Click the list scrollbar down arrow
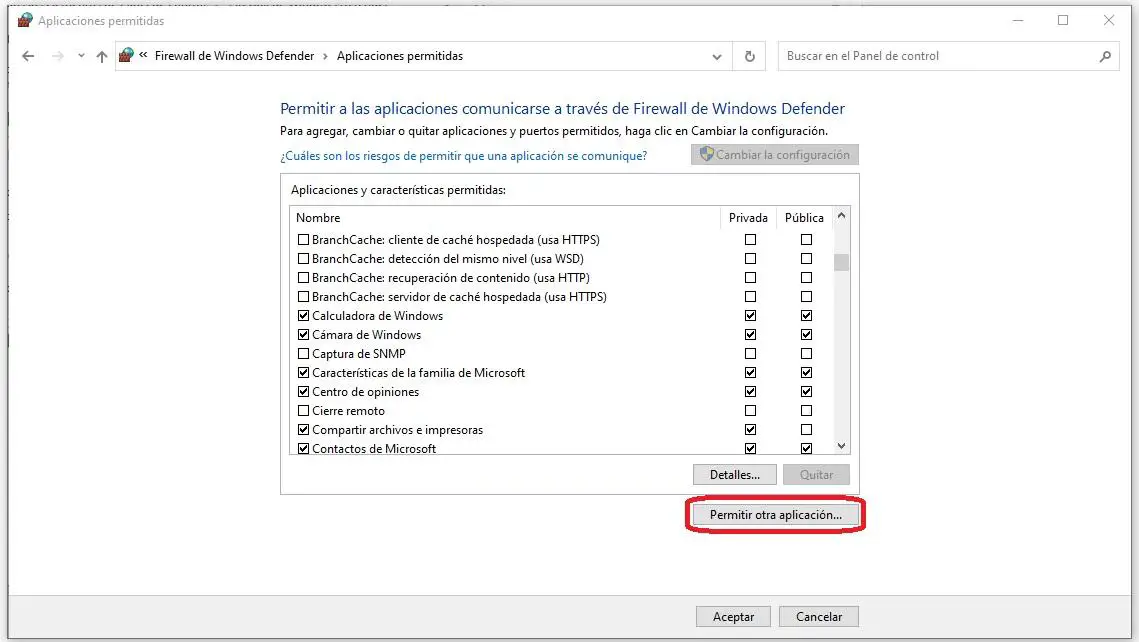Image resolution: width=1139 pixels, height=642 pixels. (x=841, y=446)
